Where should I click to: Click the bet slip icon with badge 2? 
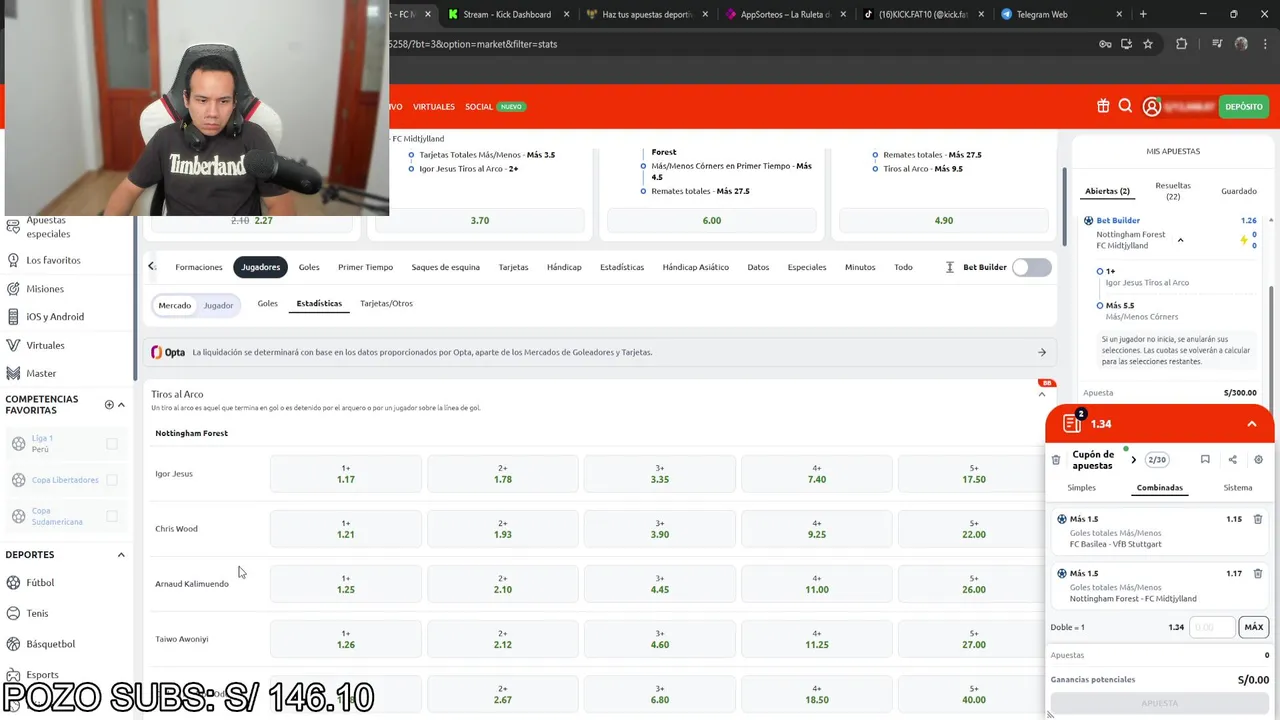tap(1073, 423)
